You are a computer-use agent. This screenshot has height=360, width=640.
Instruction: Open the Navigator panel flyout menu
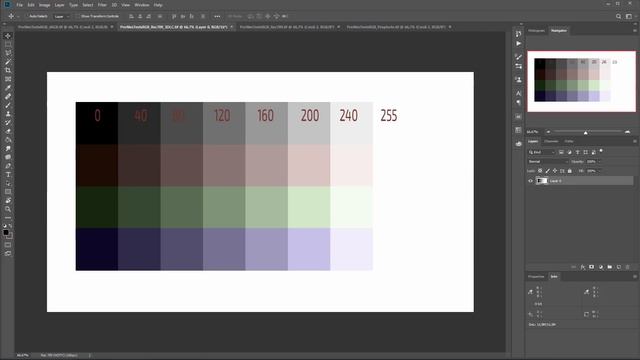635,31
